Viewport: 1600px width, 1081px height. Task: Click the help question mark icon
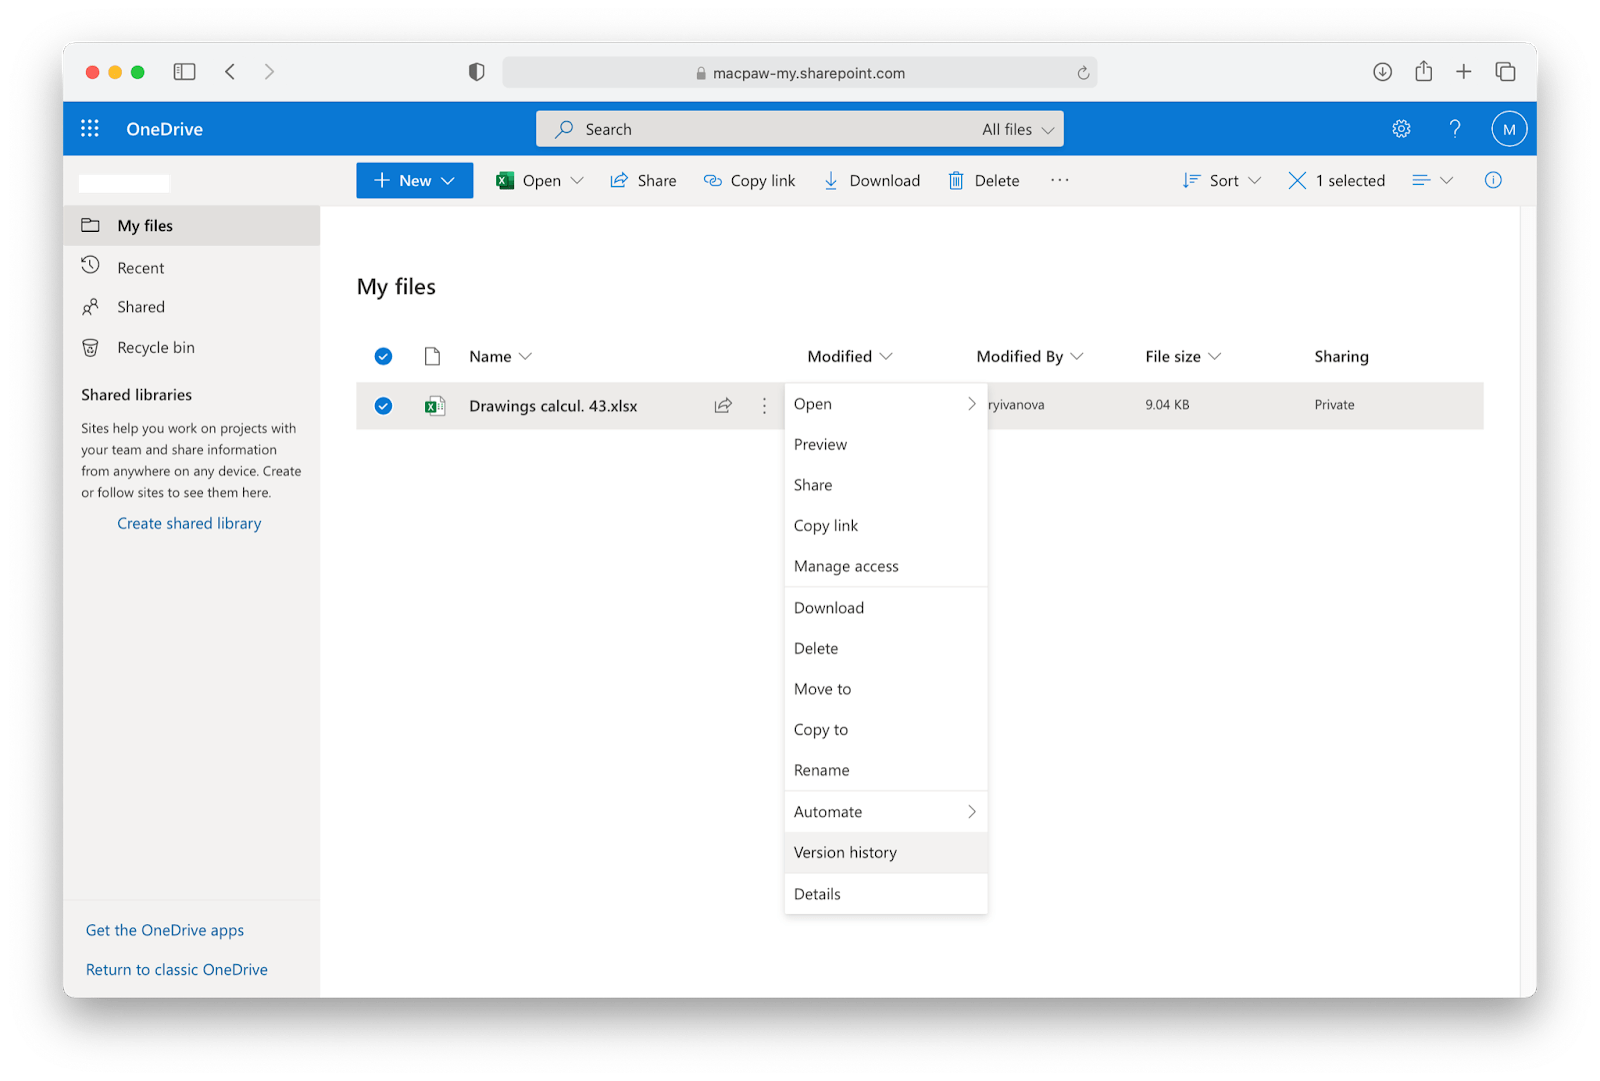[1455, 129]
